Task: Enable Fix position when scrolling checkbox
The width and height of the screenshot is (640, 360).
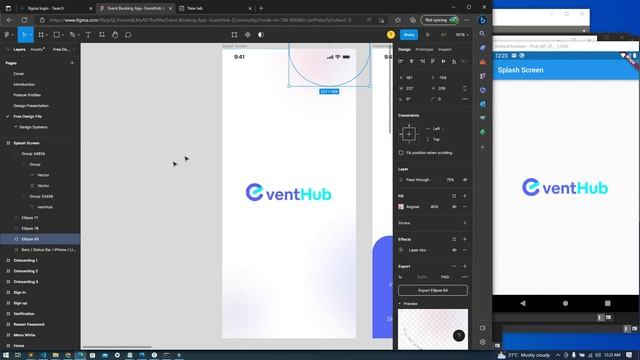Action: (401, 153)
